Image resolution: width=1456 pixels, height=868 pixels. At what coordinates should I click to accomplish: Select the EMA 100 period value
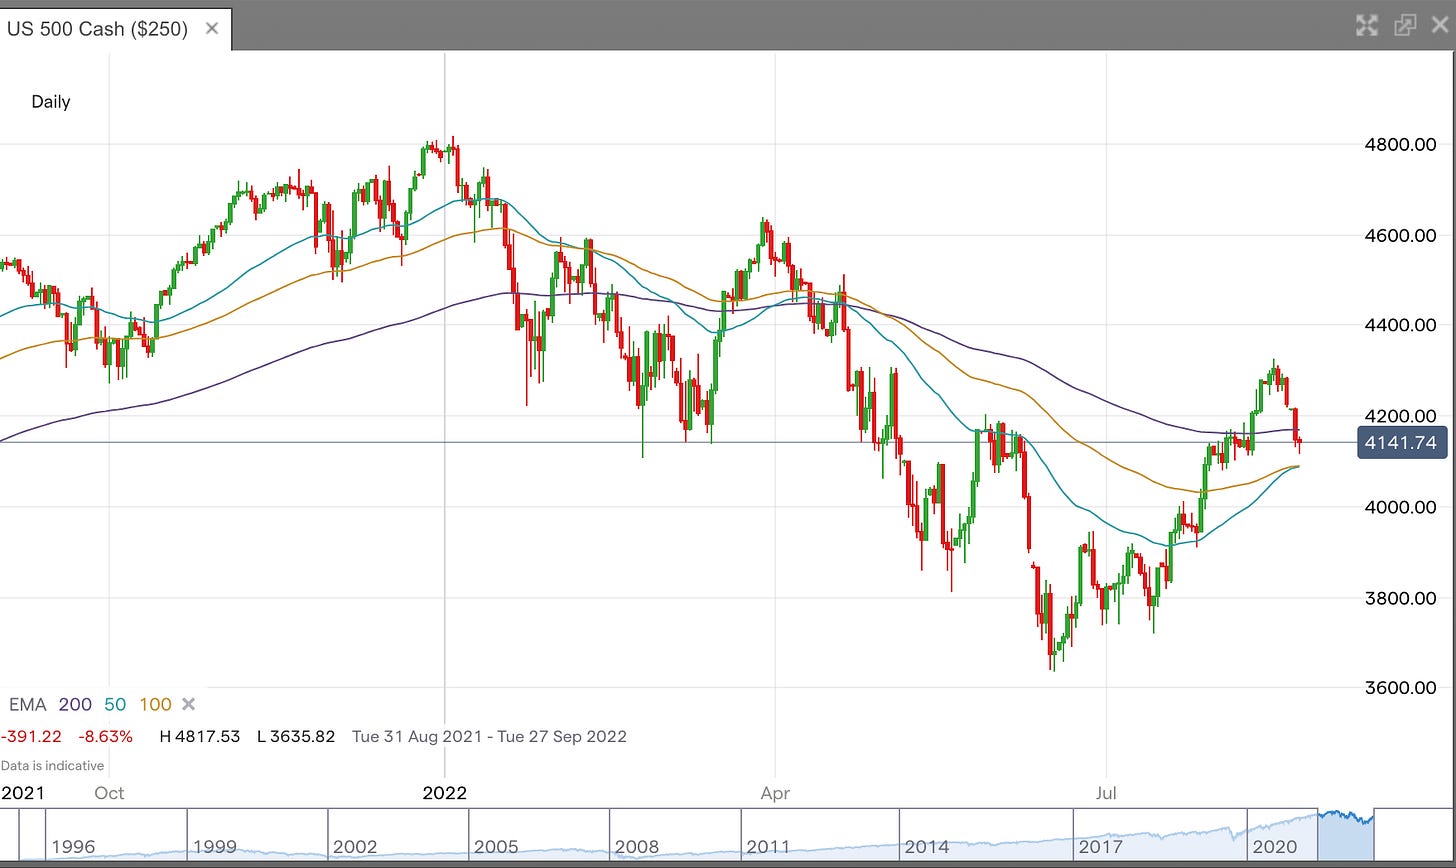tap(155, 704)
